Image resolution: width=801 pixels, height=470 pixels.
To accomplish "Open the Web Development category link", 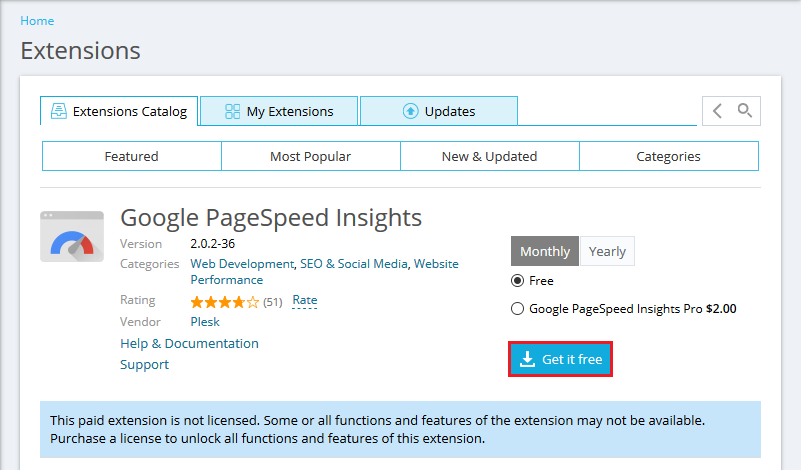I will 242,264.
